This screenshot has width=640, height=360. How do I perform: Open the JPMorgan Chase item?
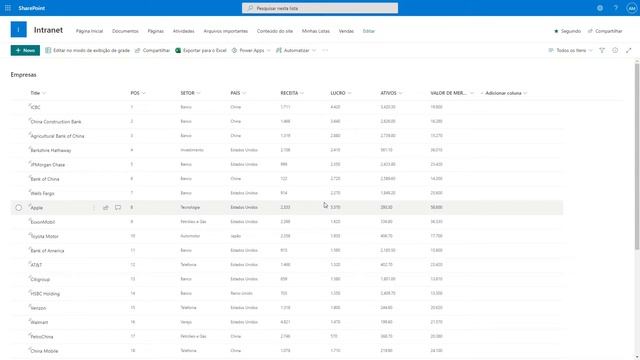coord(48,165)
